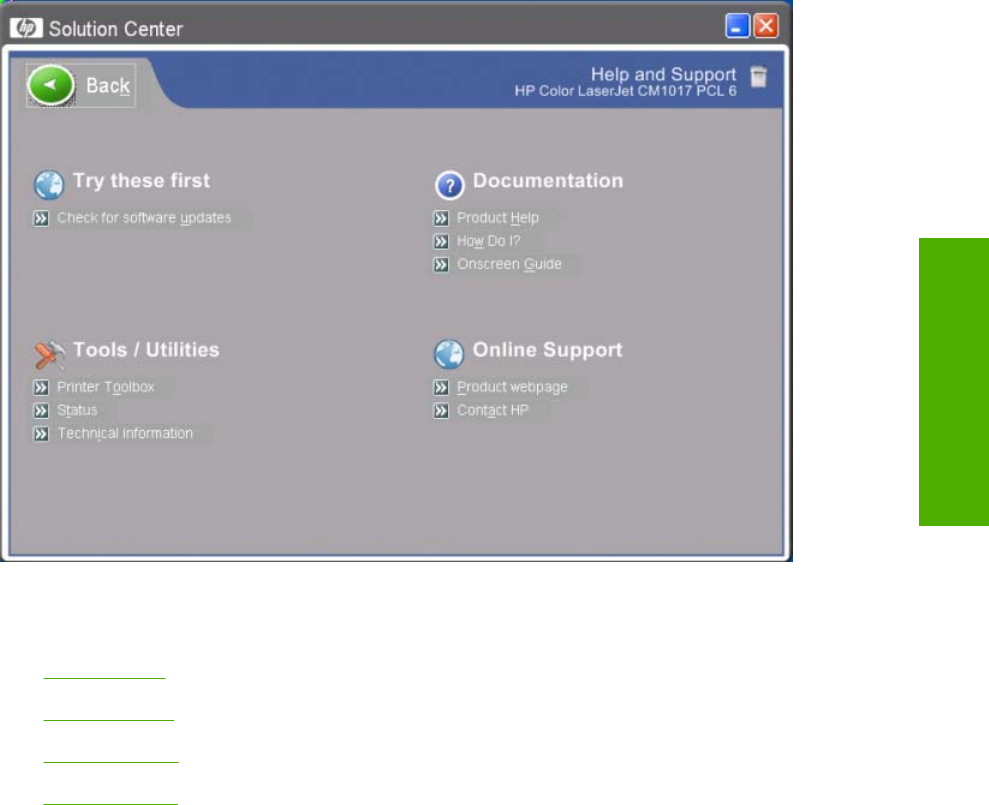Click the trash can icon near Help and Support
This screenshot has height=805, width=989.
[x=759, y=77]
